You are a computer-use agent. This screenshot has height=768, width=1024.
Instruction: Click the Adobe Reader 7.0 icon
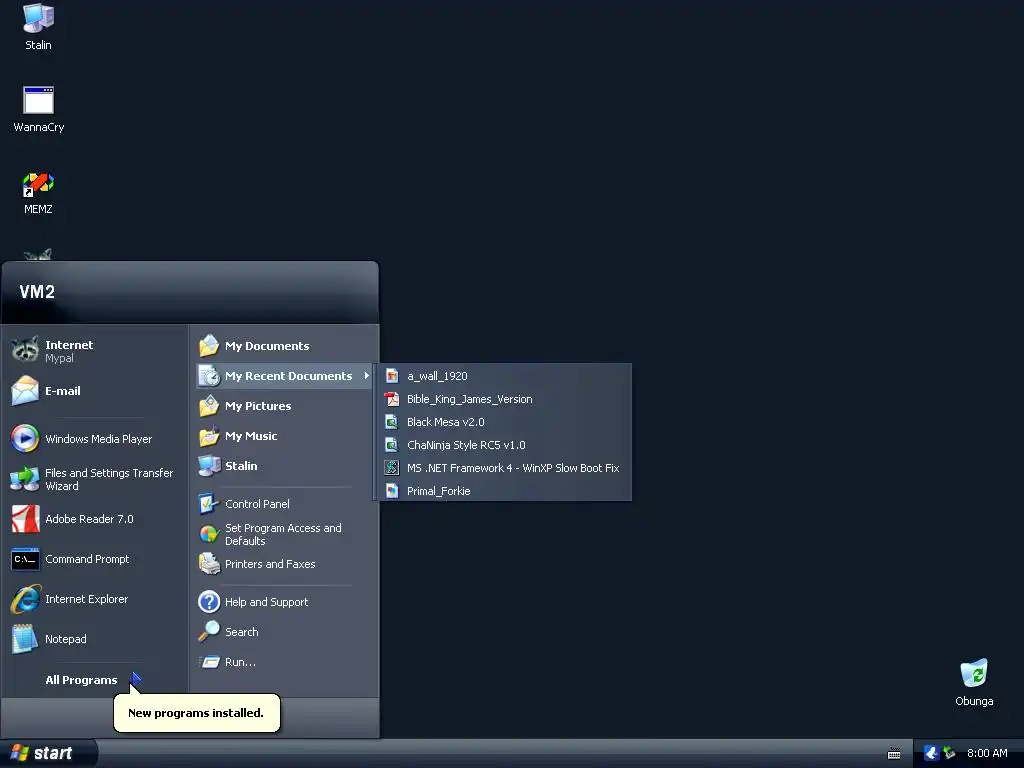coord(25,519)
